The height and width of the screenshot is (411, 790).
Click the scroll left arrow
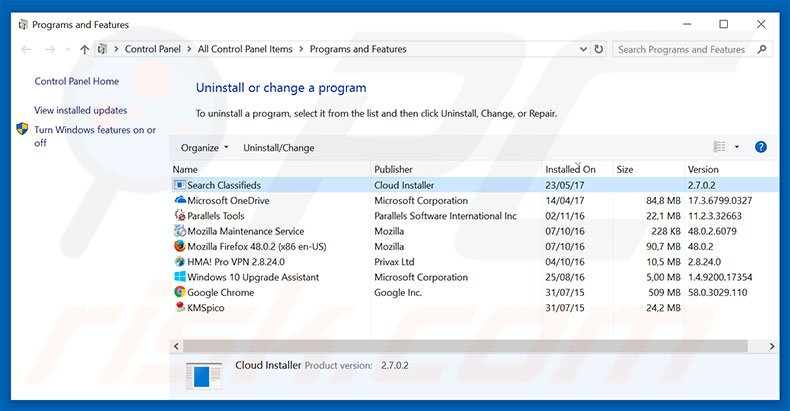coord(176,346)
